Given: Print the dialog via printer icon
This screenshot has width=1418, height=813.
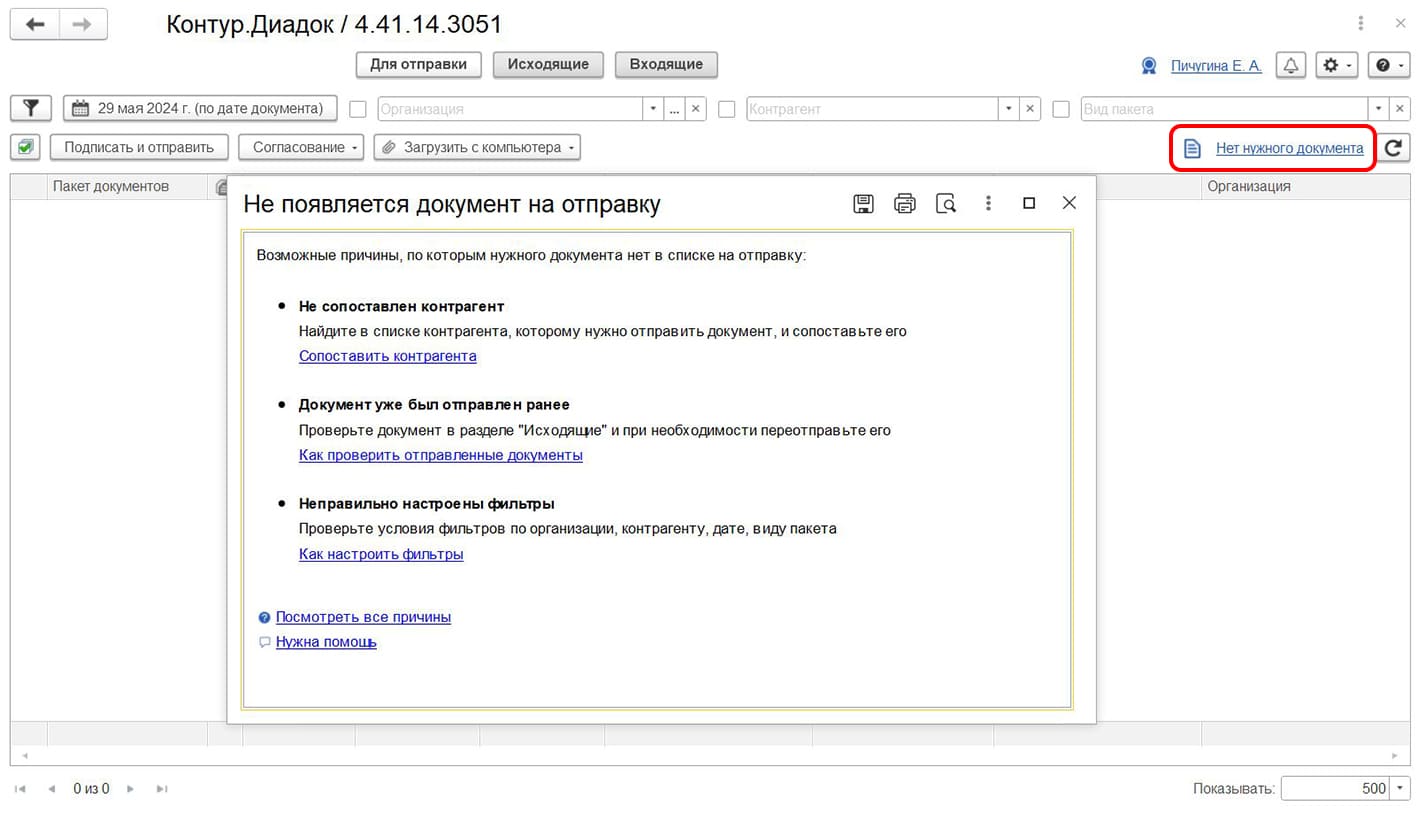Looking at the screenshot, I should [x=905, y=203].
